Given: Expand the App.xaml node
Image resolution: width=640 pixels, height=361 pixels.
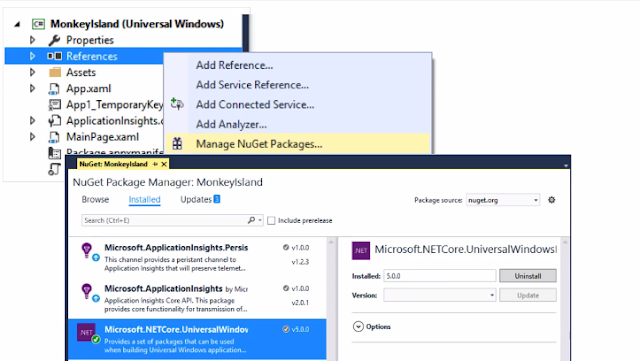Looking at the screenshot, I should click(32, 88).
